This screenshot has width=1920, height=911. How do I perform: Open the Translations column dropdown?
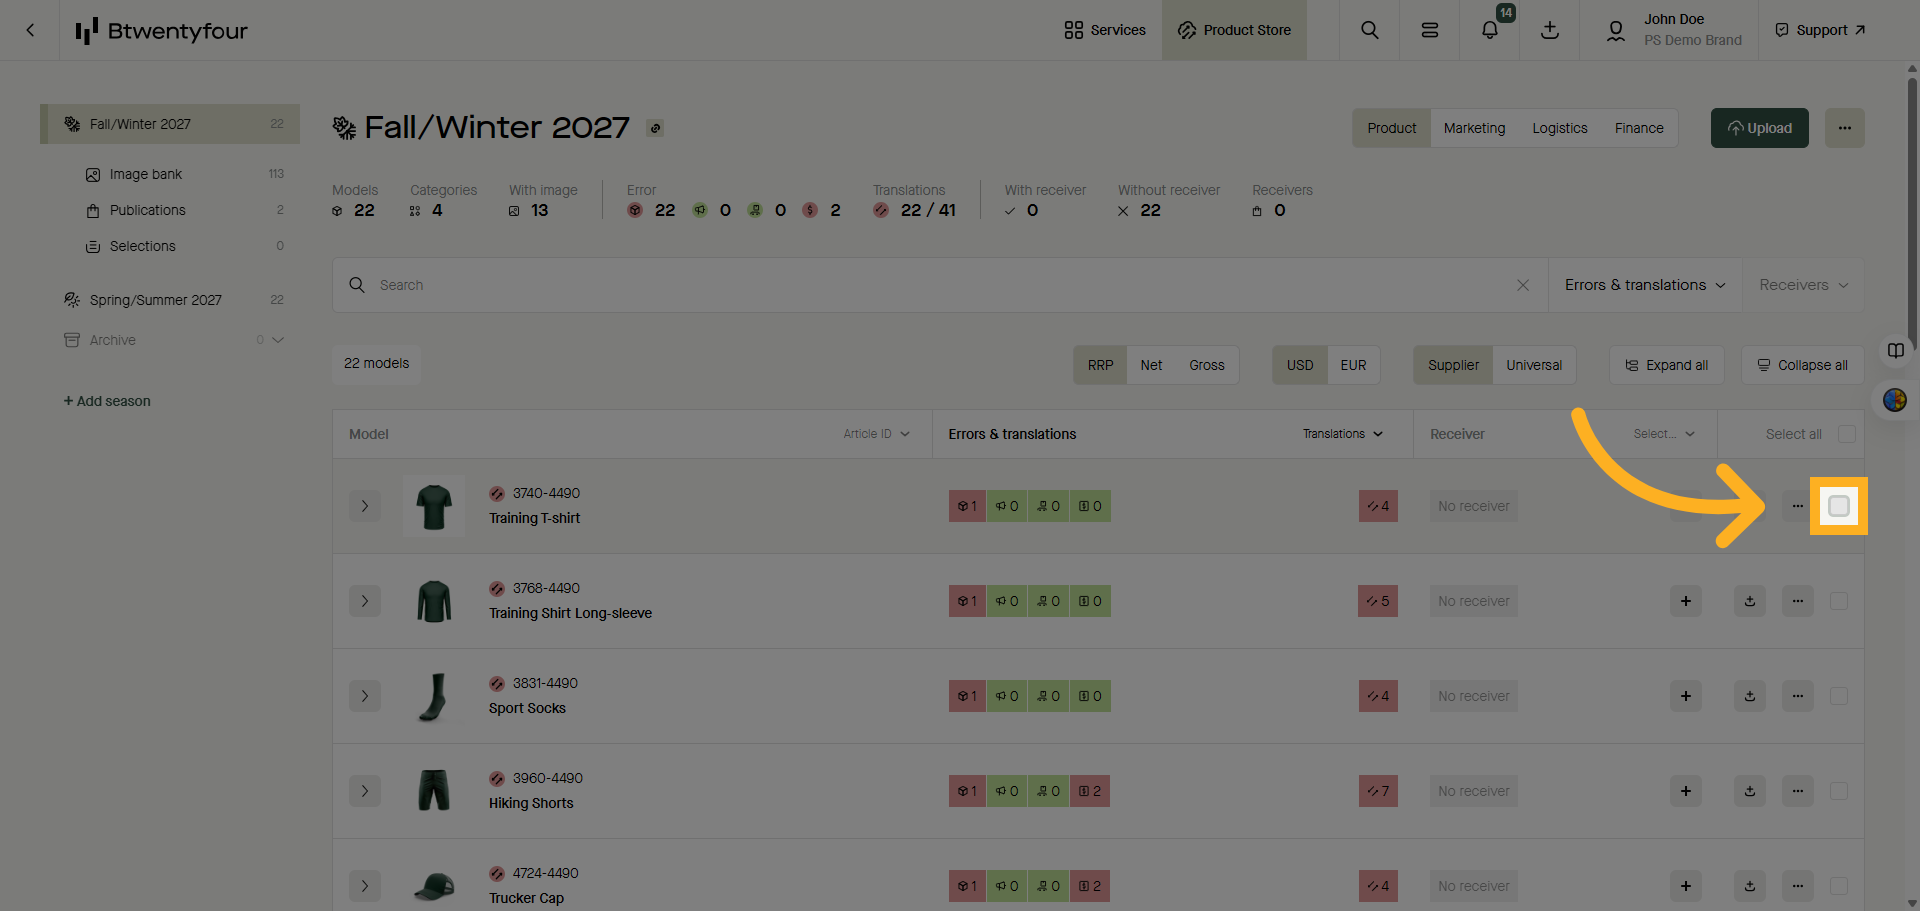click(x=1342, y=434)
